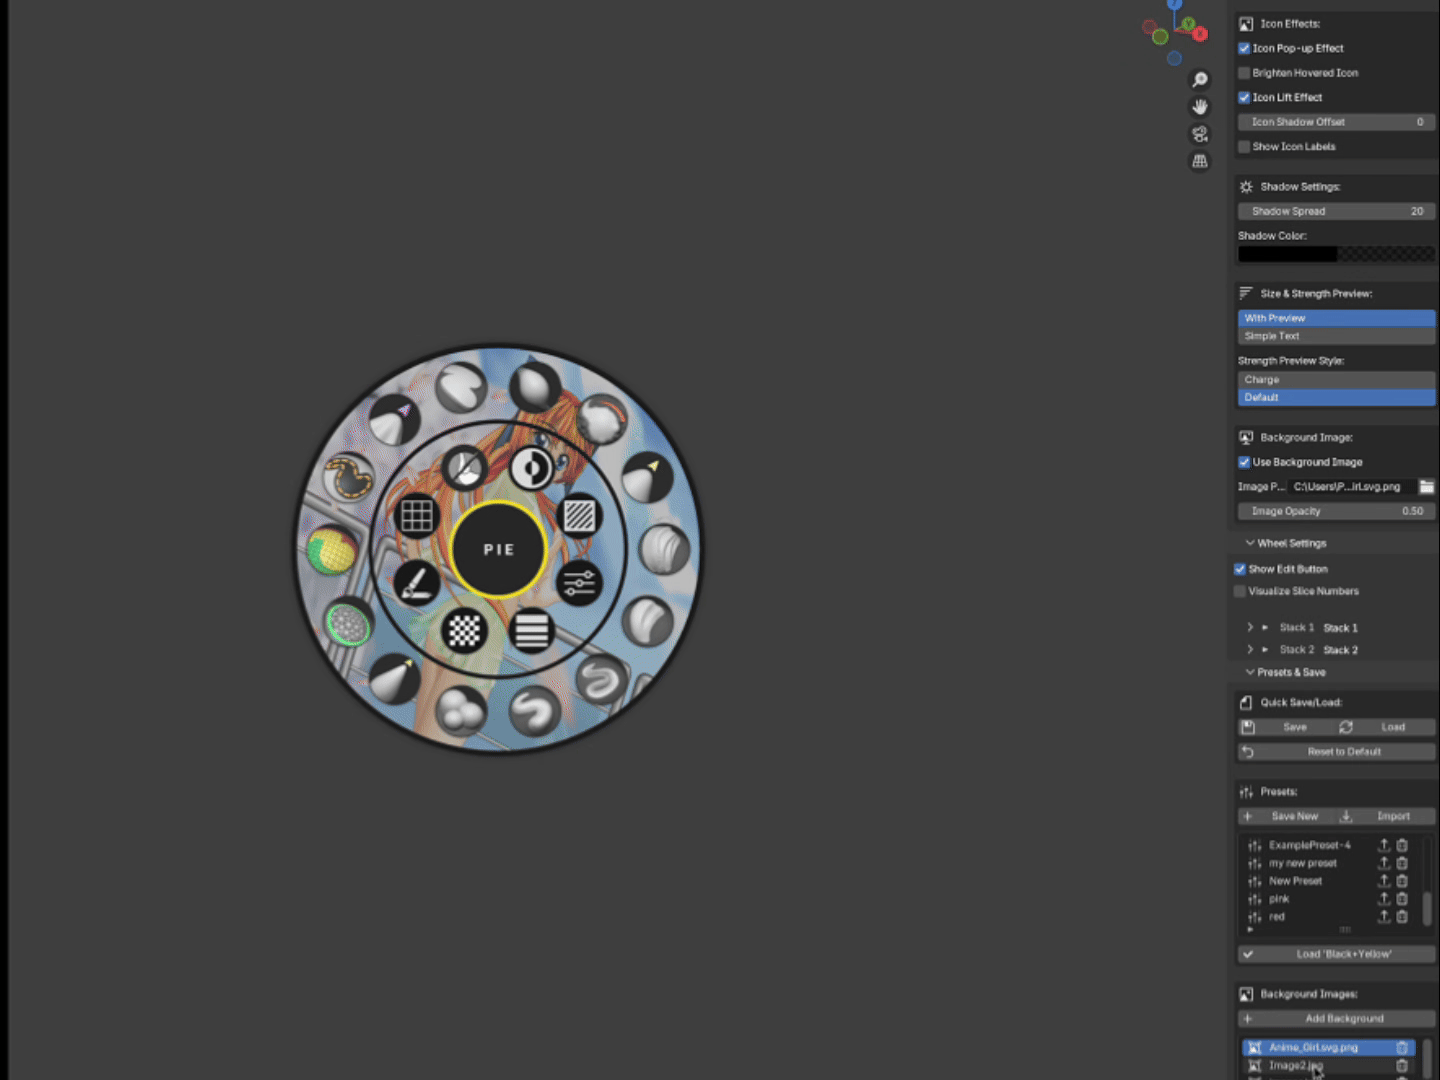Adjust the Shadow Spread slider

pyautogui.click(x=1336, y=211)
